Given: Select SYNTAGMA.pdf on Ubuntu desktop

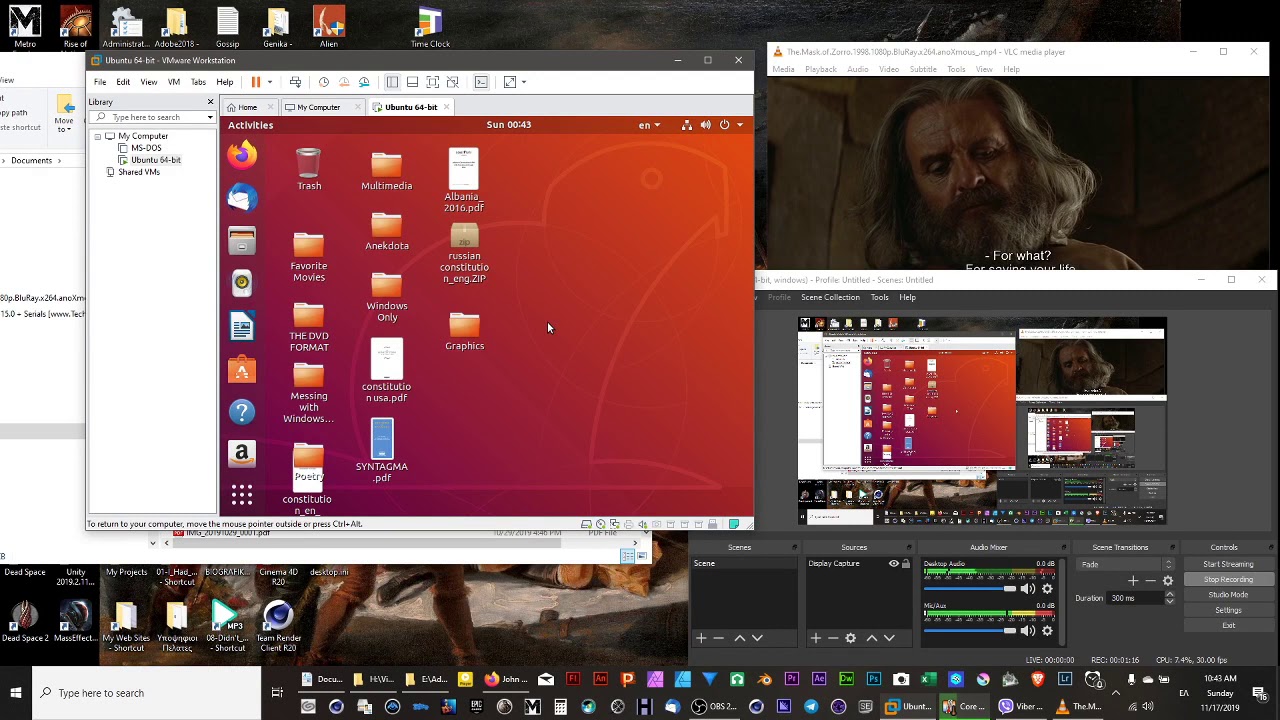Looking at the screenshot, I should 382,450.
